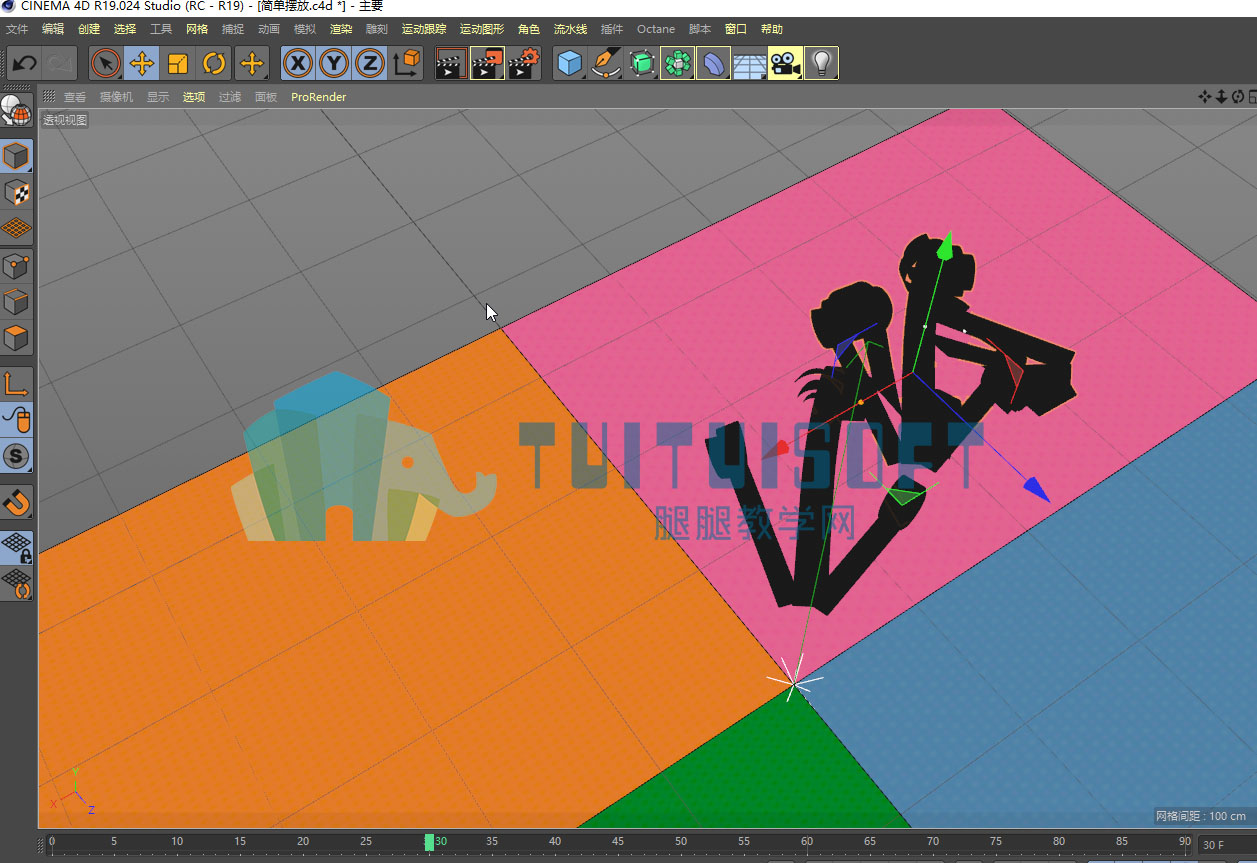Open the Pen spline tools palette

pyautogui.click(x=605, y=64)
